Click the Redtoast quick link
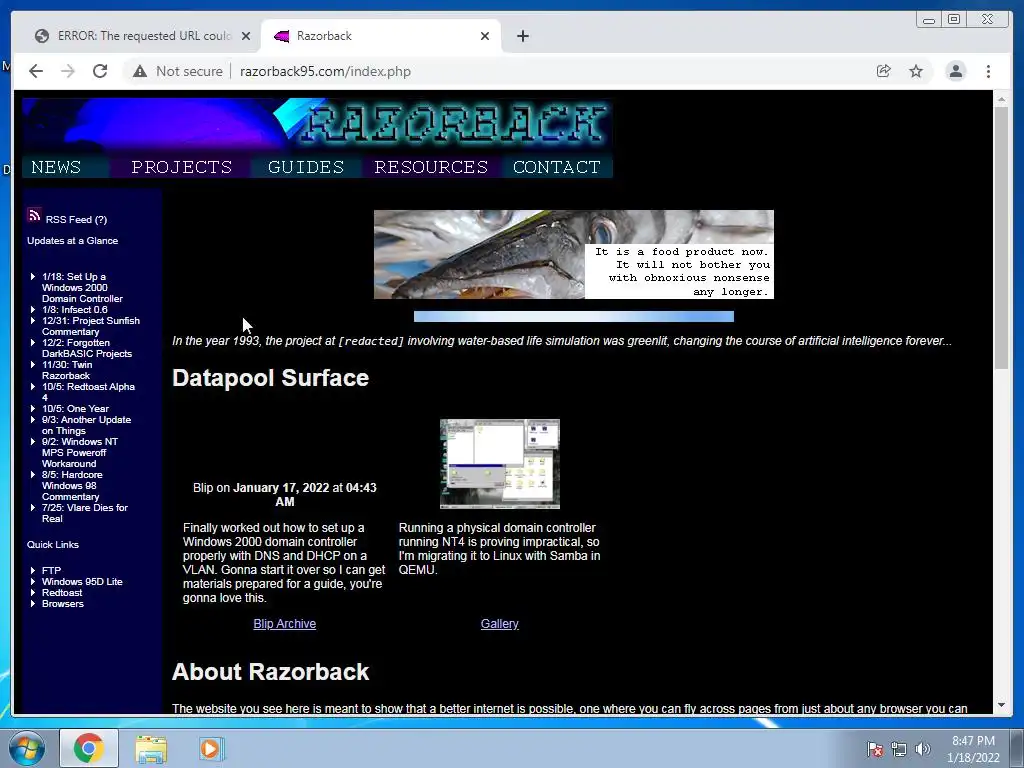This screenshot has height=768, width=1024. pos(62,593)
